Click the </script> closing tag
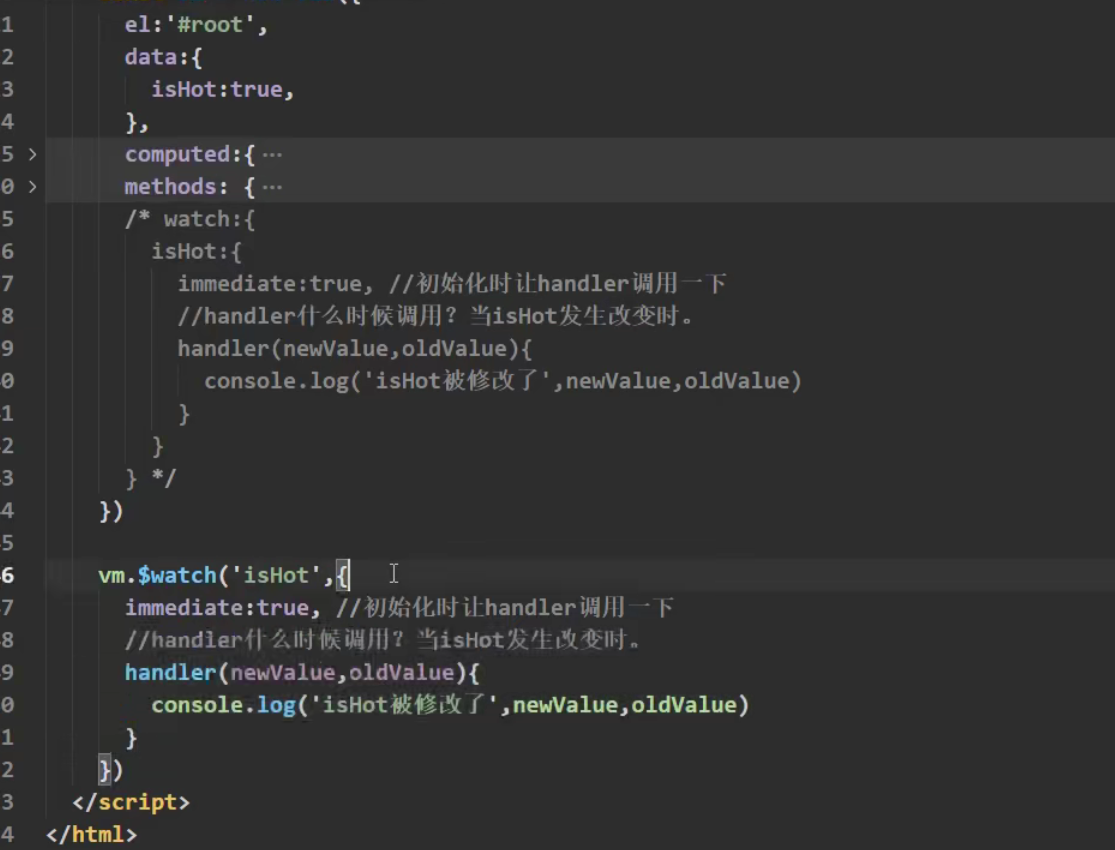 point(131,802)
